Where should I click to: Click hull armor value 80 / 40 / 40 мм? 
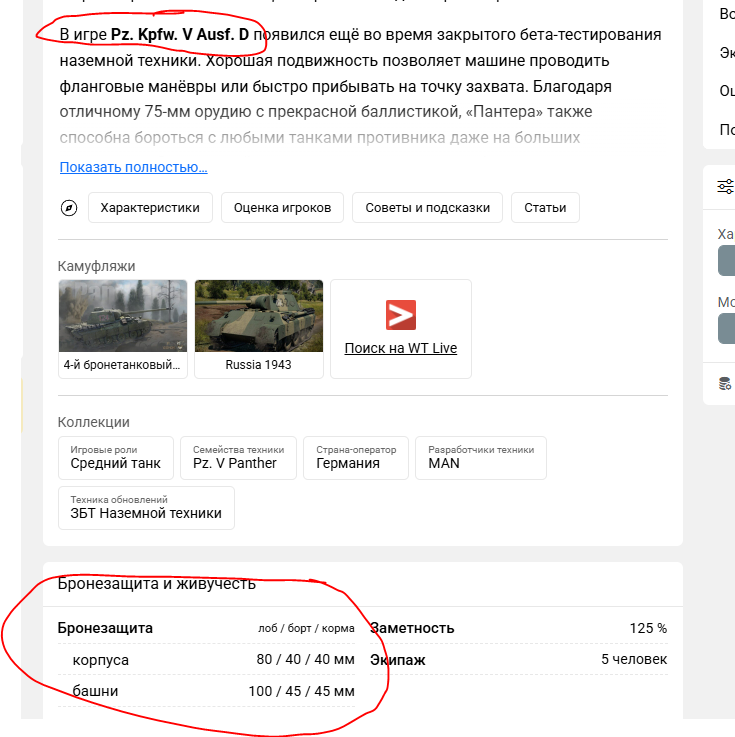click(x=305, y=659)
